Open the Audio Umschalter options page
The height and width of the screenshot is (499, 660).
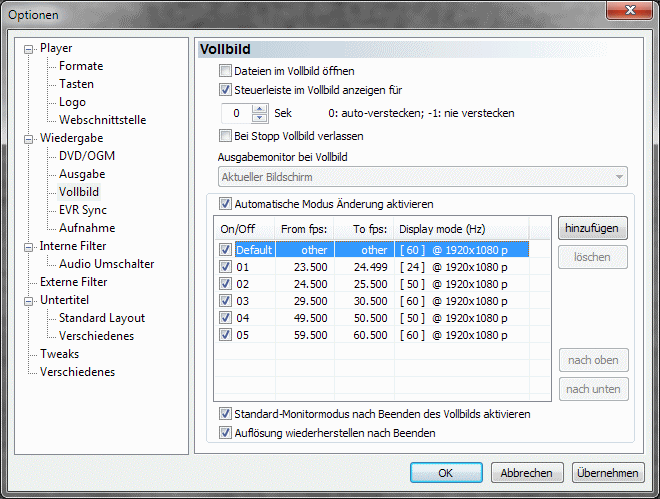(106, 264)
